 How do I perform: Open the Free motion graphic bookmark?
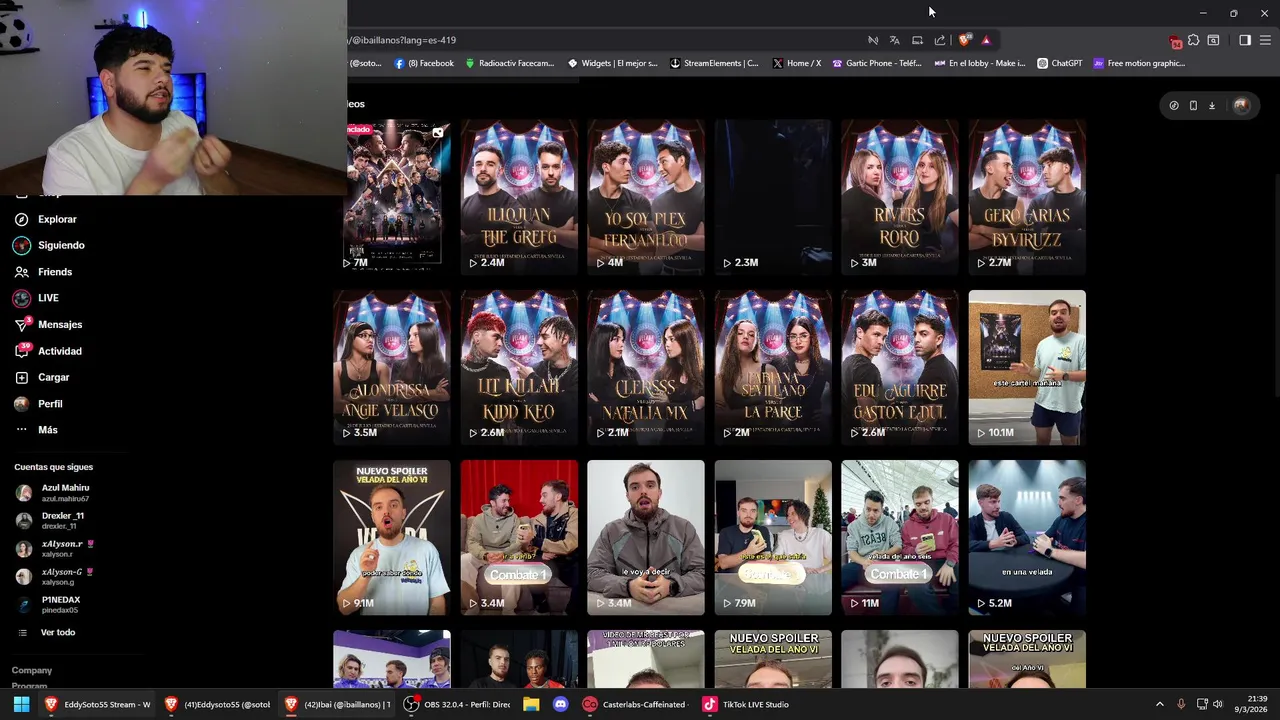pos(1139,63)
